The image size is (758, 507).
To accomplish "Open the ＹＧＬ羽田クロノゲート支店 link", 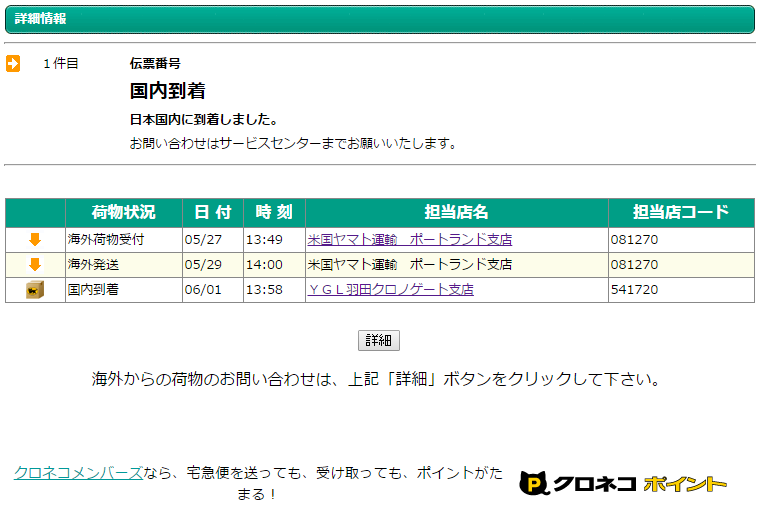I will point(390,290).
